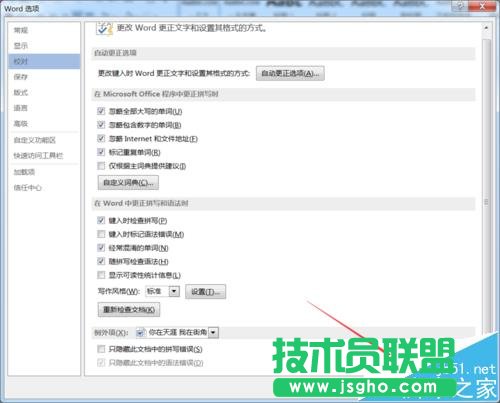Screen dimensions: 500x403
Task: Toggle 键入时检查拼写(P) checkbox
Action: click(x=101, y=220)
